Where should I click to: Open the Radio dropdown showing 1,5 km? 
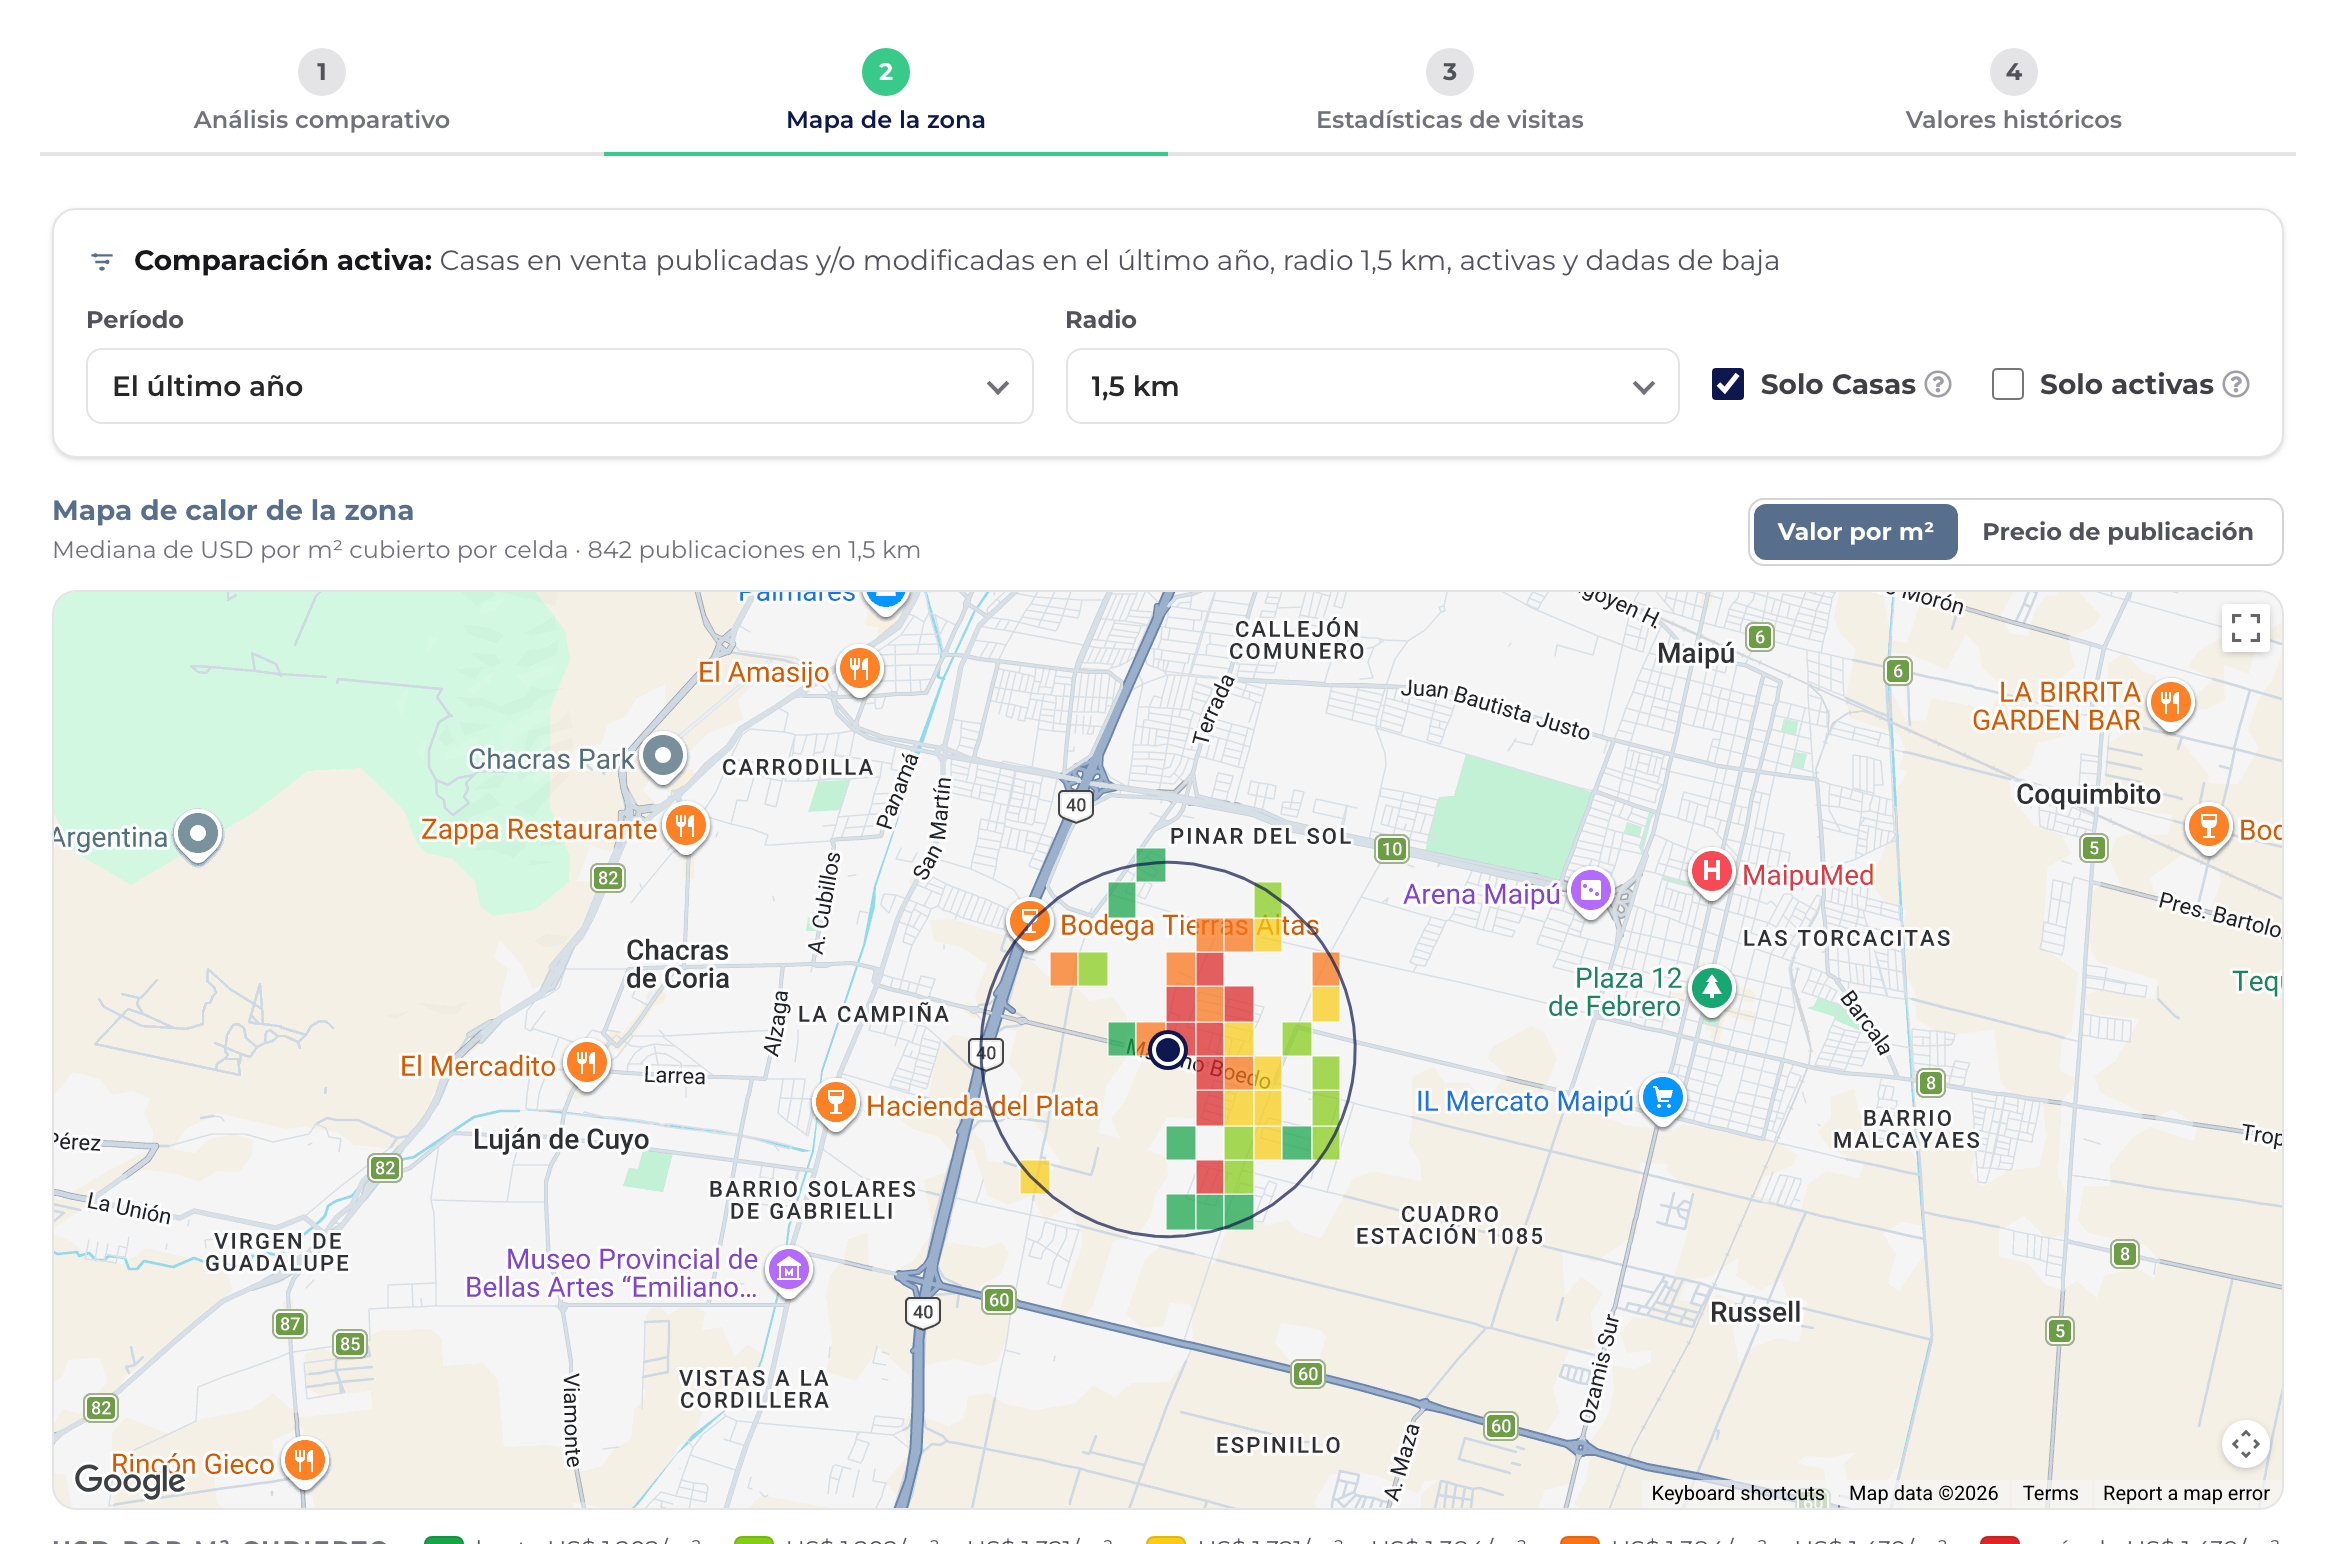click(x=1372, y=386)
